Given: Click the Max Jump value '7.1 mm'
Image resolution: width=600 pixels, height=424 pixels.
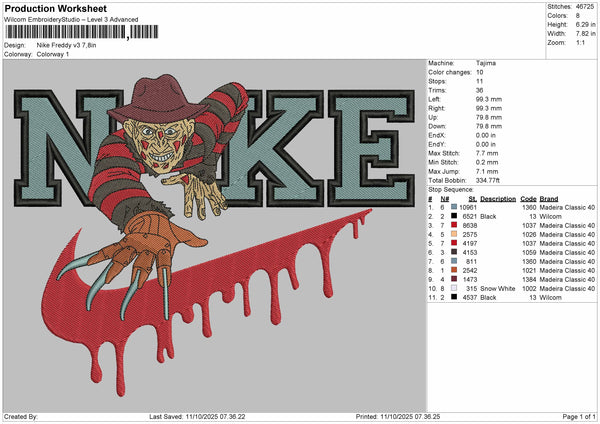Looking at the screenshot, I should (x=487, y=171).
